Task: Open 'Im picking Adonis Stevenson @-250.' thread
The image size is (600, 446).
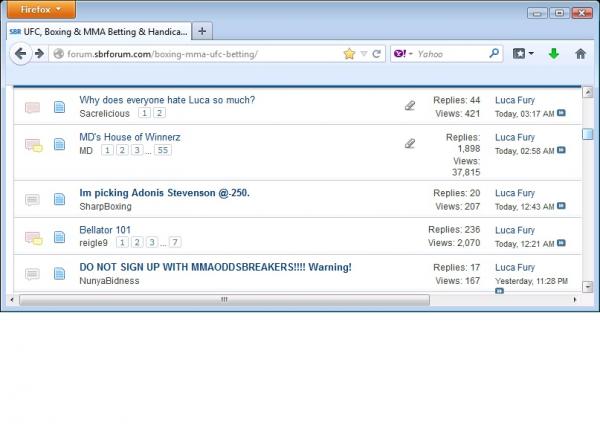Action: click(164, 192)
